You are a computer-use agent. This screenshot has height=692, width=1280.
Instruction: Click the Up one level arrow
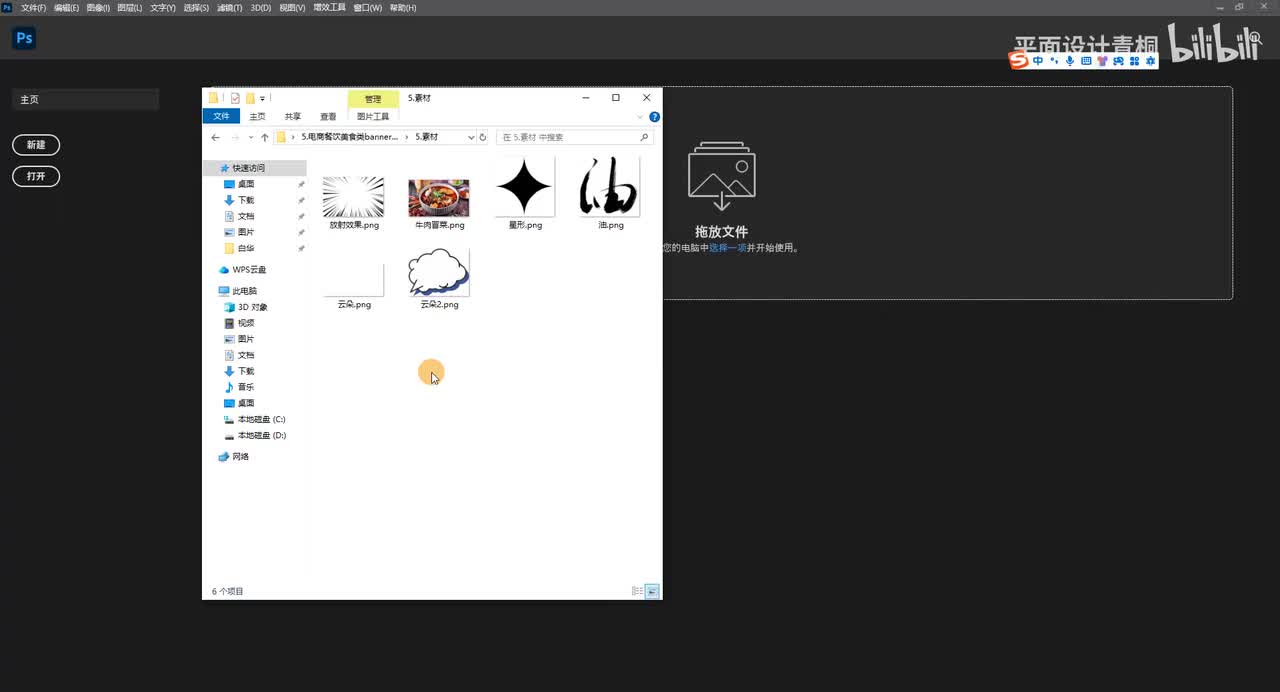(265, 137)
